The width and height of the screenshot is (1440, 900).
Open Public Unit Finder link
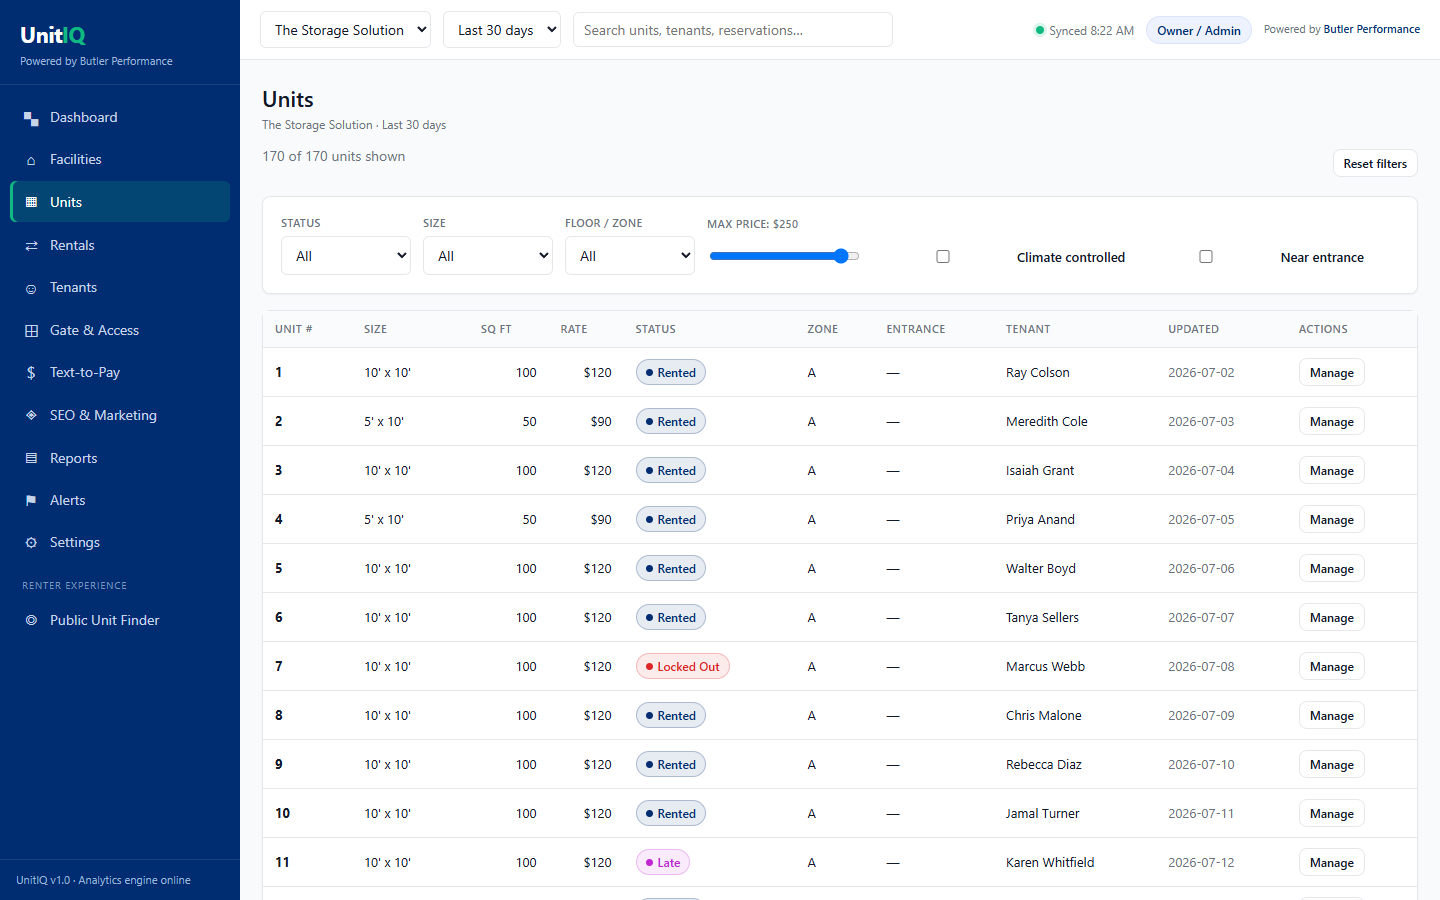[120, 620]
